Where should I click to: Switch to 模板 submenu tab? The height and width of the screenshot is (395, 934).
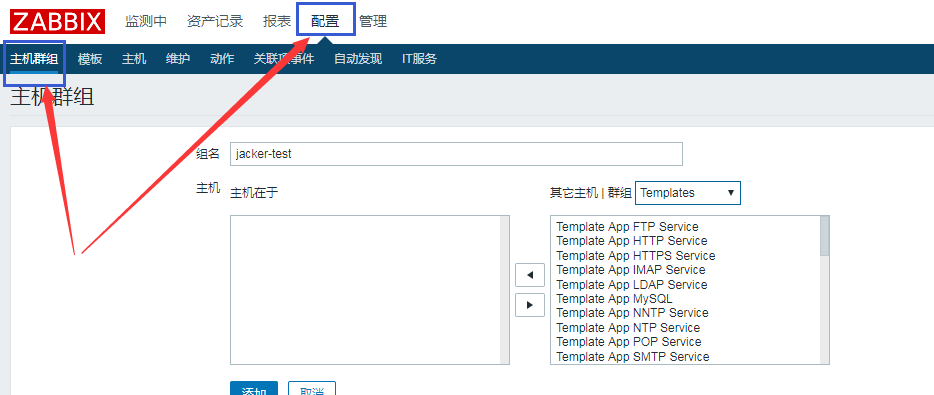click(x=90, y=59)
